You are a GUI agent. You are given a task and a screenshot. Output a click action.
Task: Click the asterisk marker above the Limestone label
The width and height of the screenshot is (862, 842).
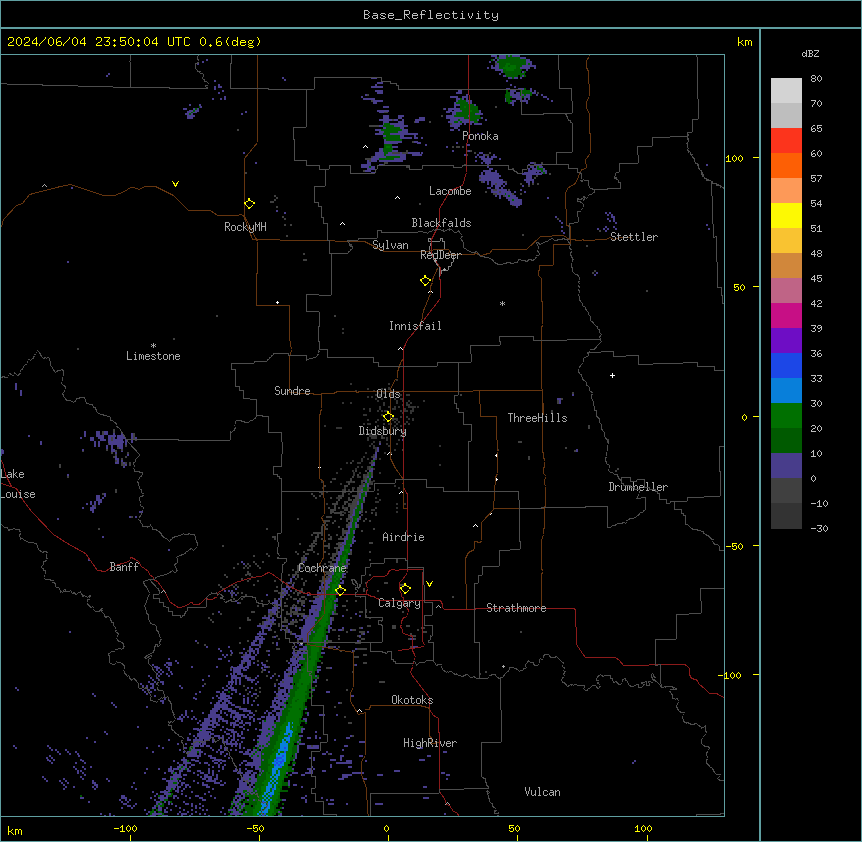153,346
